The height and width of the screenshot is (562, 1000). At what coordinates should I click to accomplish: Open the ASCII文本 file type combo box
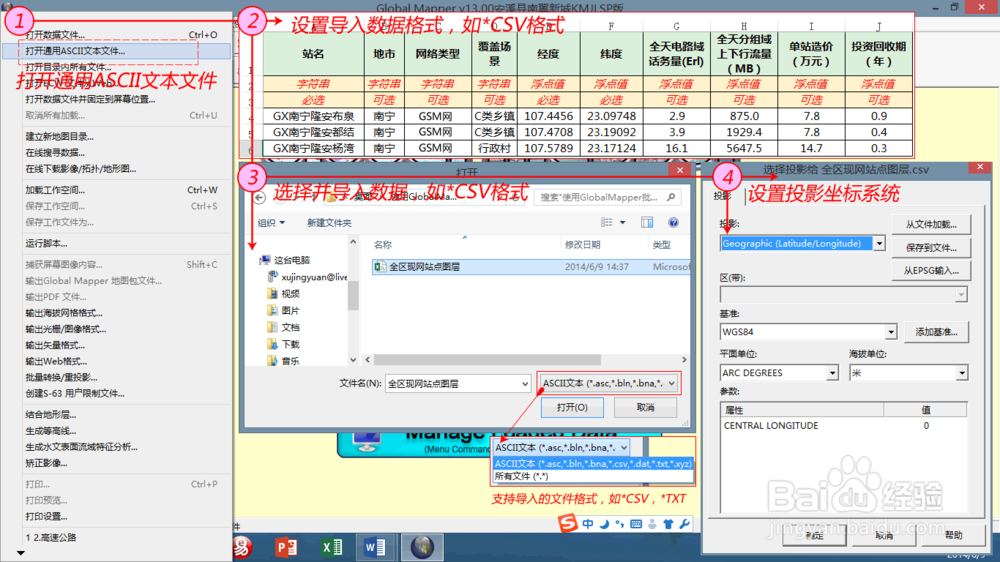pos(608,383)
